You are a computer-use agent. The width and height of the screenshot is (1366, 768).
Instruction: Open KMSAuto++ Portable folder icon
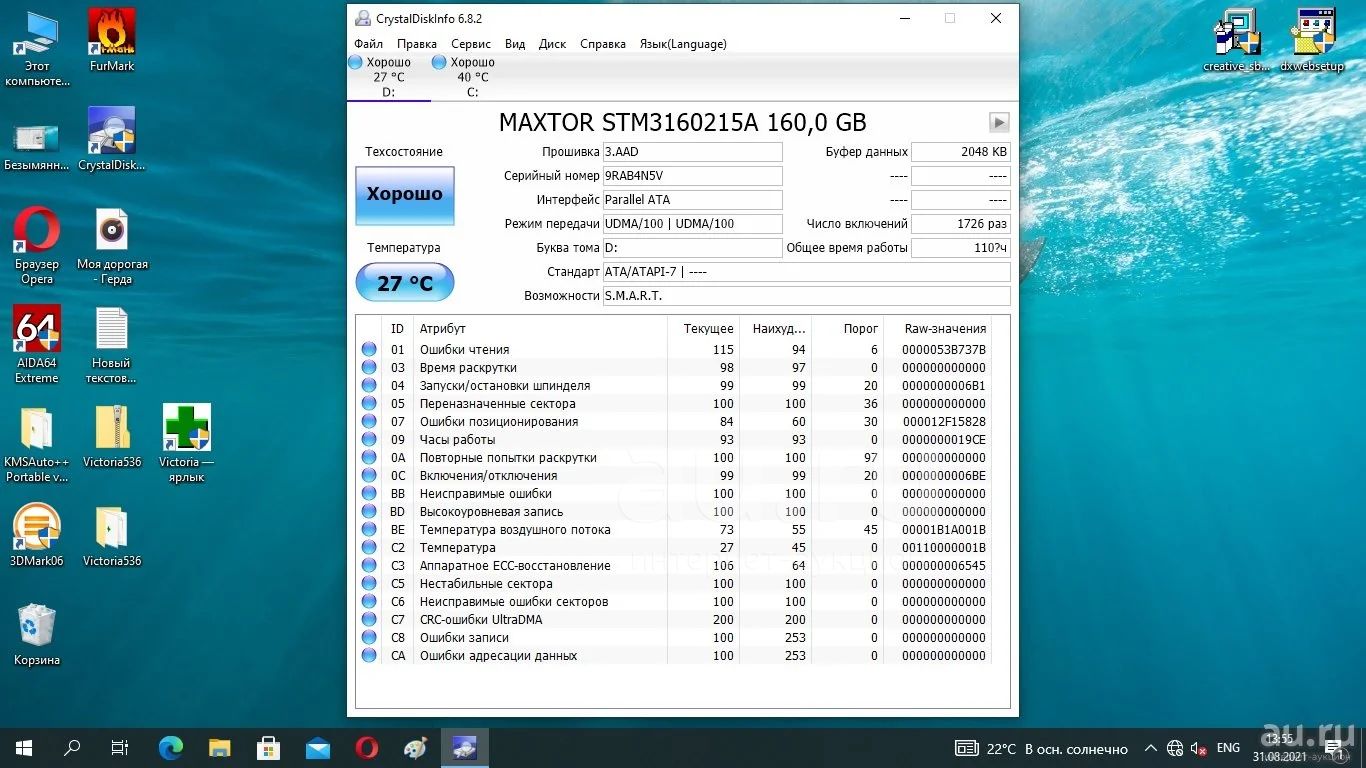pos(37,444)
